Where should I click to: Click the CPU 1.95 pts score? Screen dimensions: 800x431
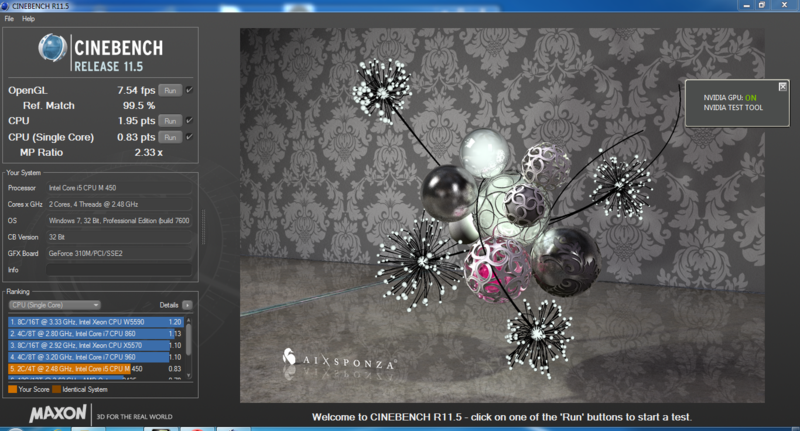point(136,121)
